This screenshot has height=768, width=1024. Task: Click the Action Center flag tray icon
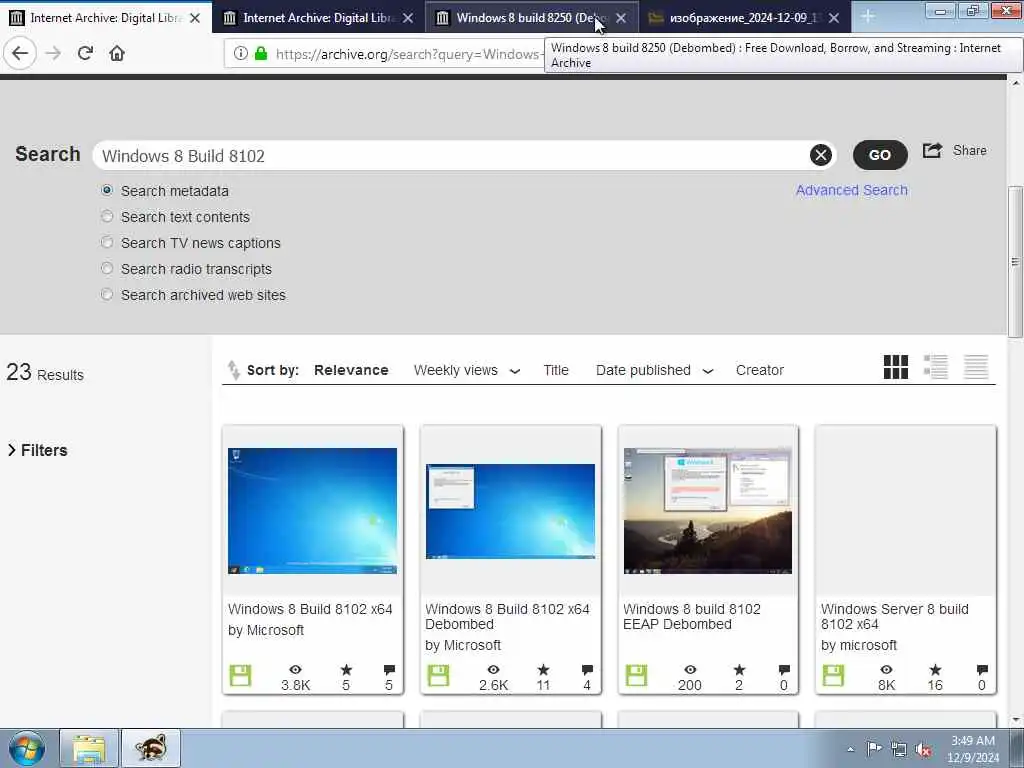[x=874, y=749]
